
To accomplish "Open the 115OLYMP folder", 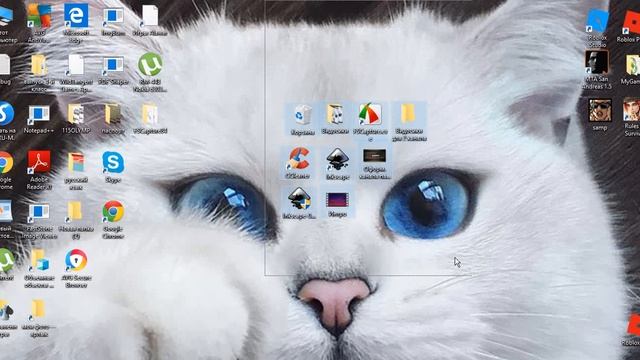I will [76, 119].
